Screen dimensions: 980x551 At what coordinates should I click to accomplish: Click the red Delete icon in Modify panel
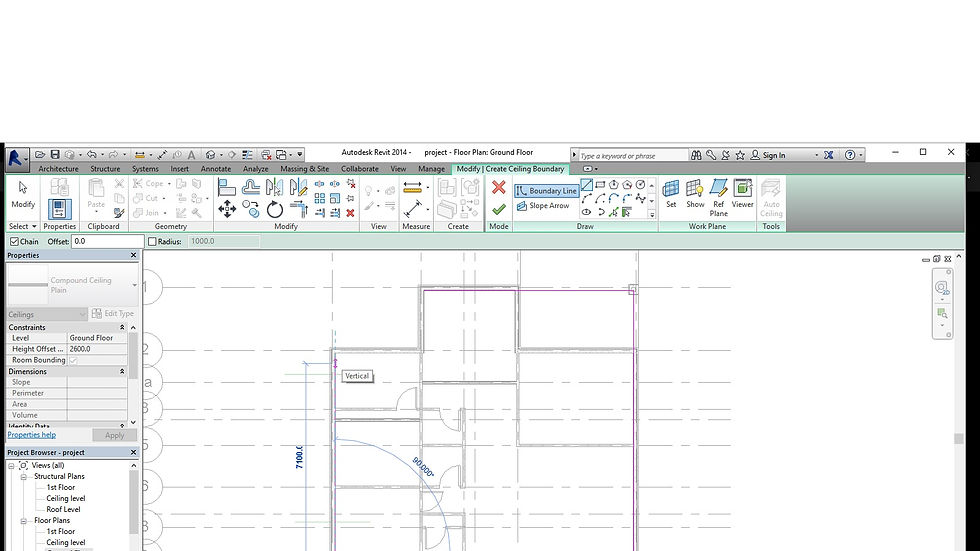351,213
